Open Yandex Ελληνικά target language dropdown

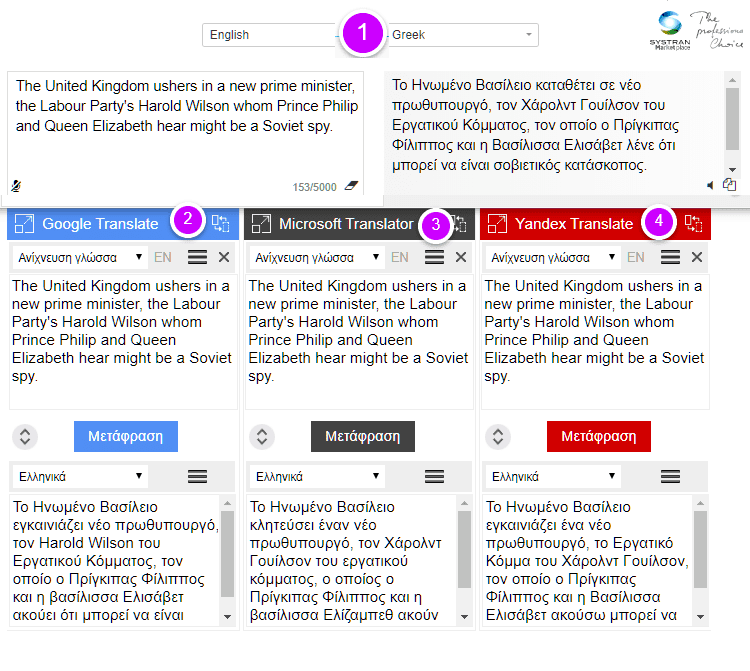click(x=553, y=476)
